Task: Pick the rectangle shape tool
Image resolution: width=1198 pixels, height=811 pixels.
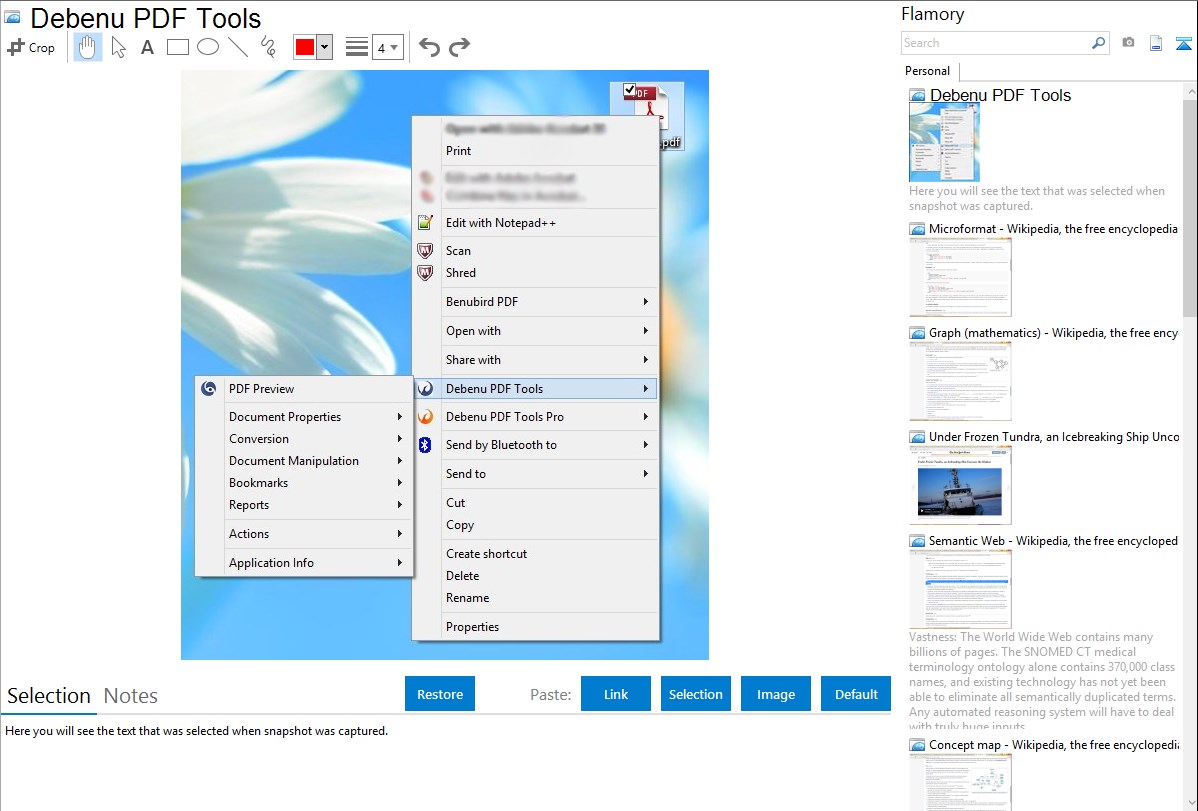Action: tap(177, 47)
